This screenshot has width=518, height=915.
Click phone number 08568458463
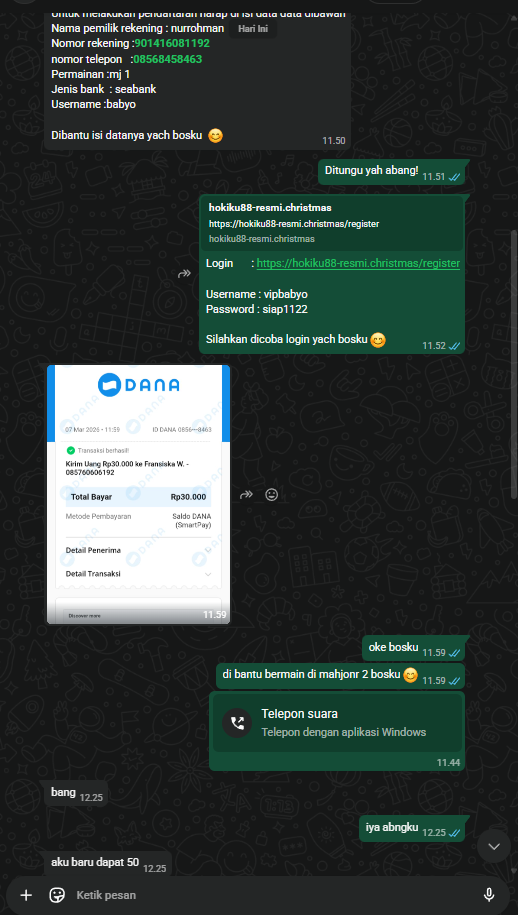167,59
